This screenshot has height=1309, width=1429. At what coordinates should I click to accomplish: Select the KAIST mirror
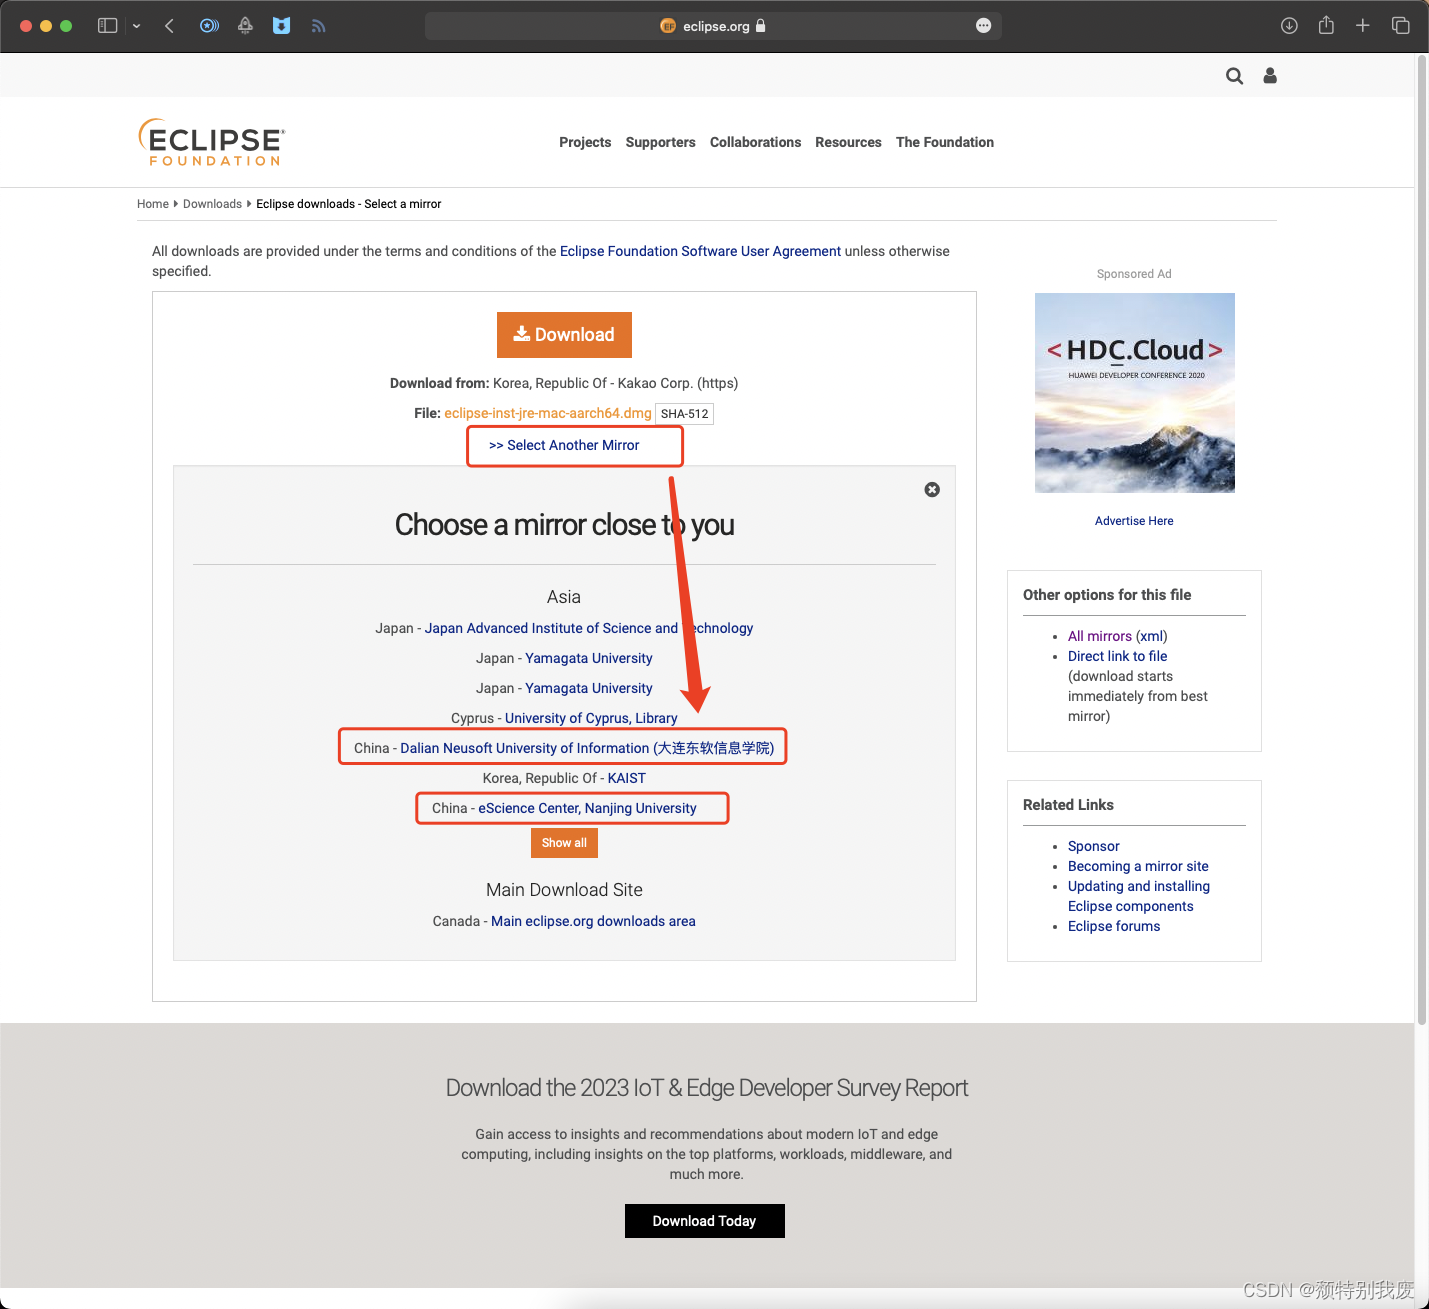[x=627, y=778]
